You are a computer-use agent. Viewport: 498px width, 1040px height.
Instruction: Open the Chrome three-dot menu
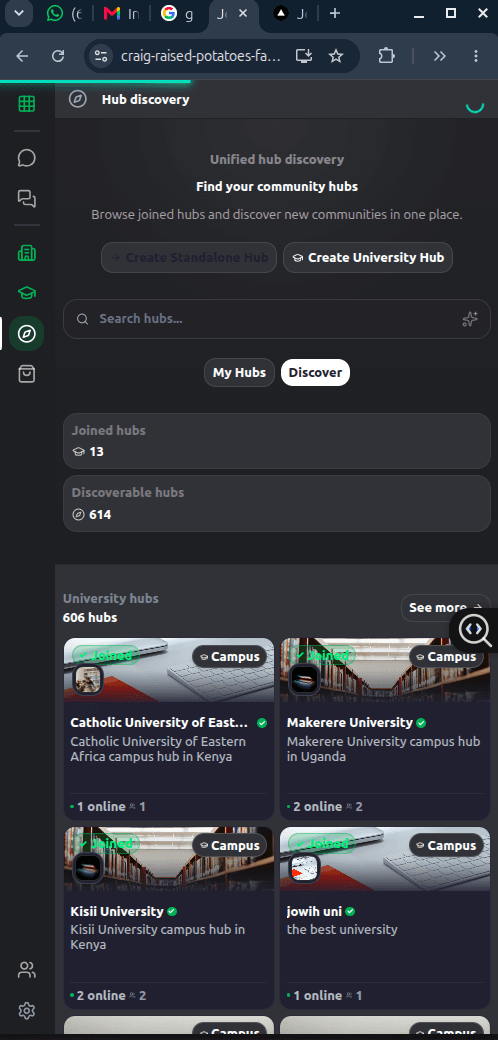(x=476, y=56)
